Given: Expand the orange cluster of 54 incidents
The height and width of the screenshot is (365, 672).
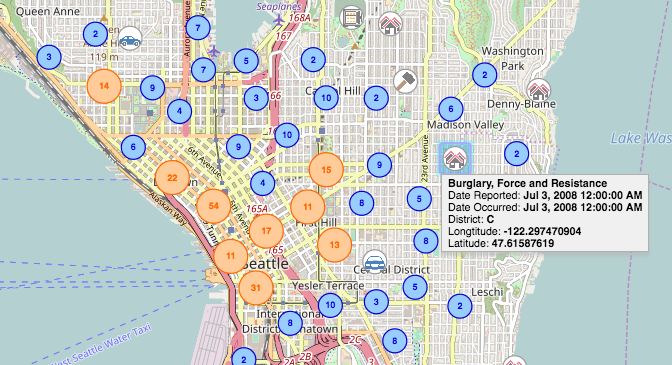Looking at the screenshot, I should pyautogui.click(x=213, y=206).
